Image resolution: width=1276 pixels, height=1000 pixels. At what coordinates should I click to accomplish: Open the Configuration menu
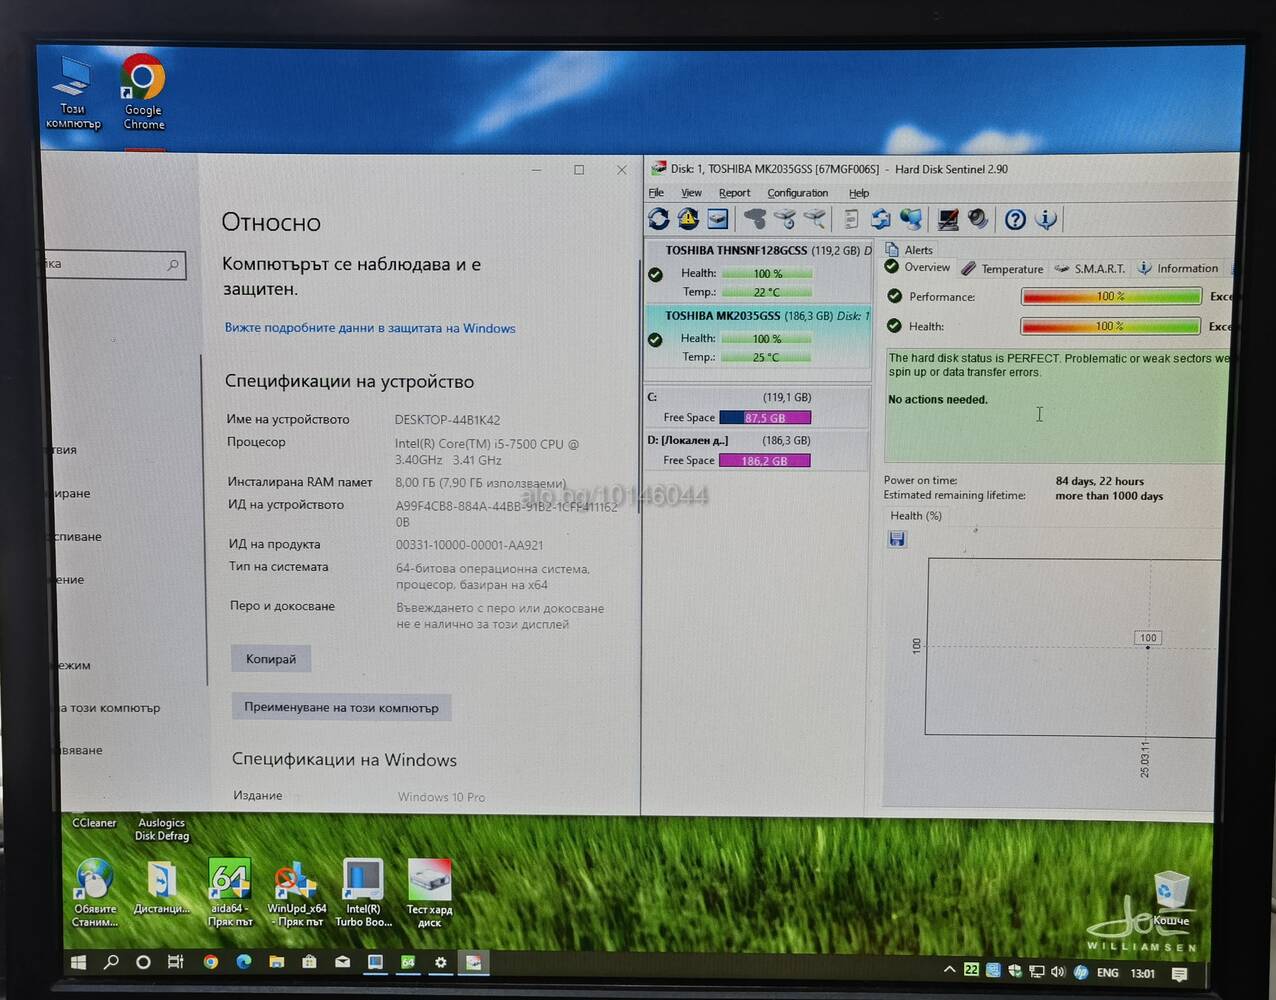797,193
